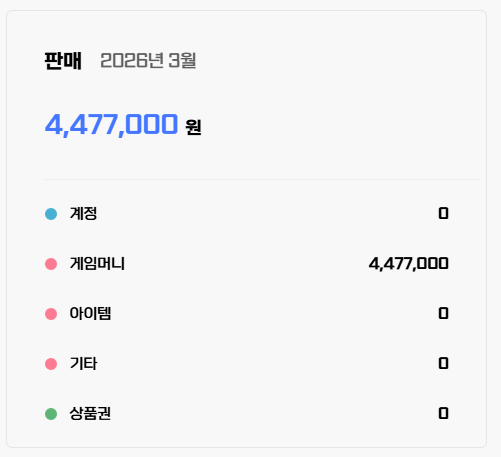This screenshot has width=501, height=457.
Task: Click the 상품권 row value 0
Action: click(443, 413)
